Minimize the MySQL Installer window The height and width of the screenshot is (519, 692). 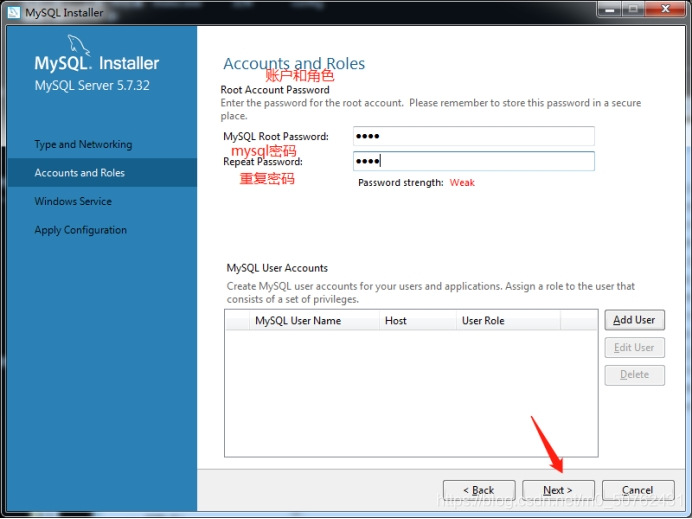pos(610,9)
